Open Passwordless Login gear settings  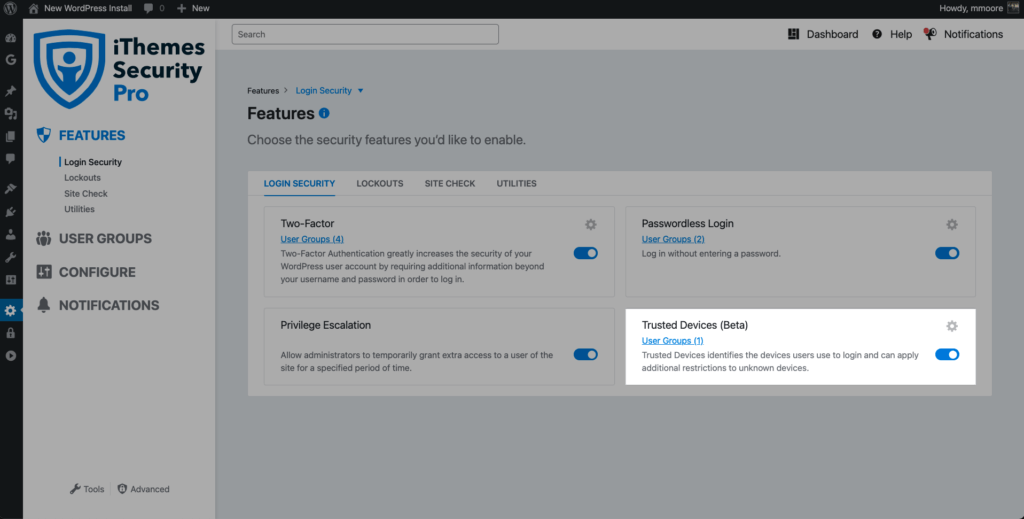(x=952, y=225)
